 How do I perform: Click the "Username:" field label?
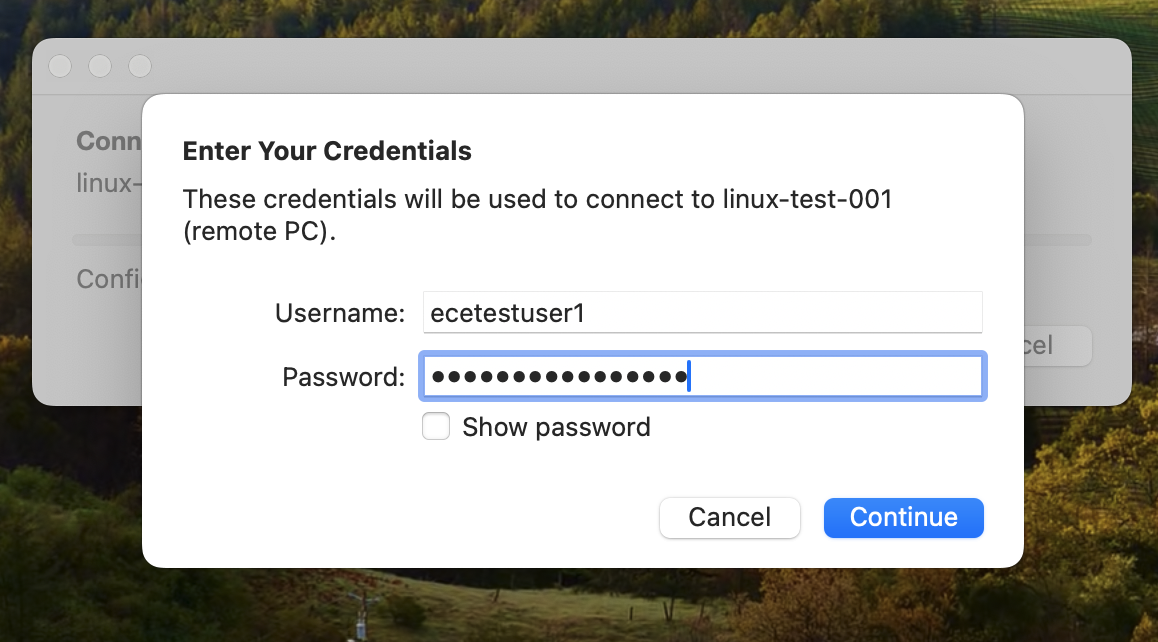pyautogui.click(x=339, y=313)
